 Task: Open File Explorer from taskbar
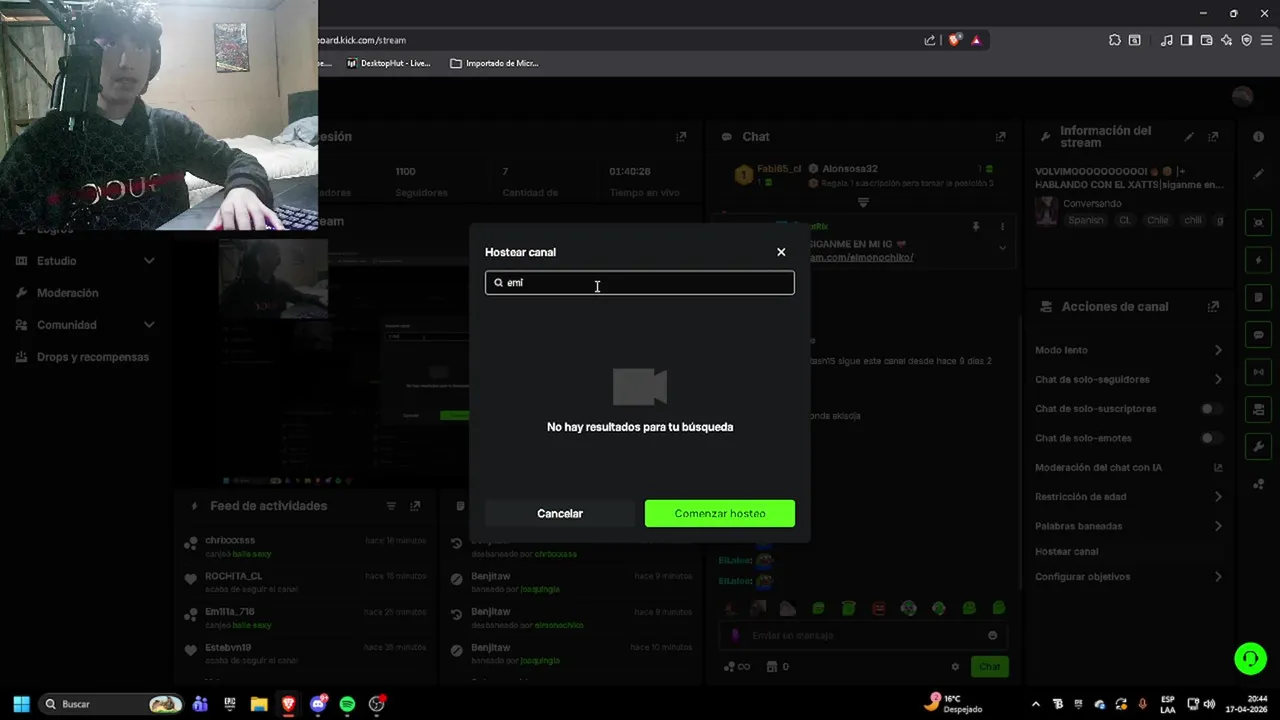[x=259, y=704]
